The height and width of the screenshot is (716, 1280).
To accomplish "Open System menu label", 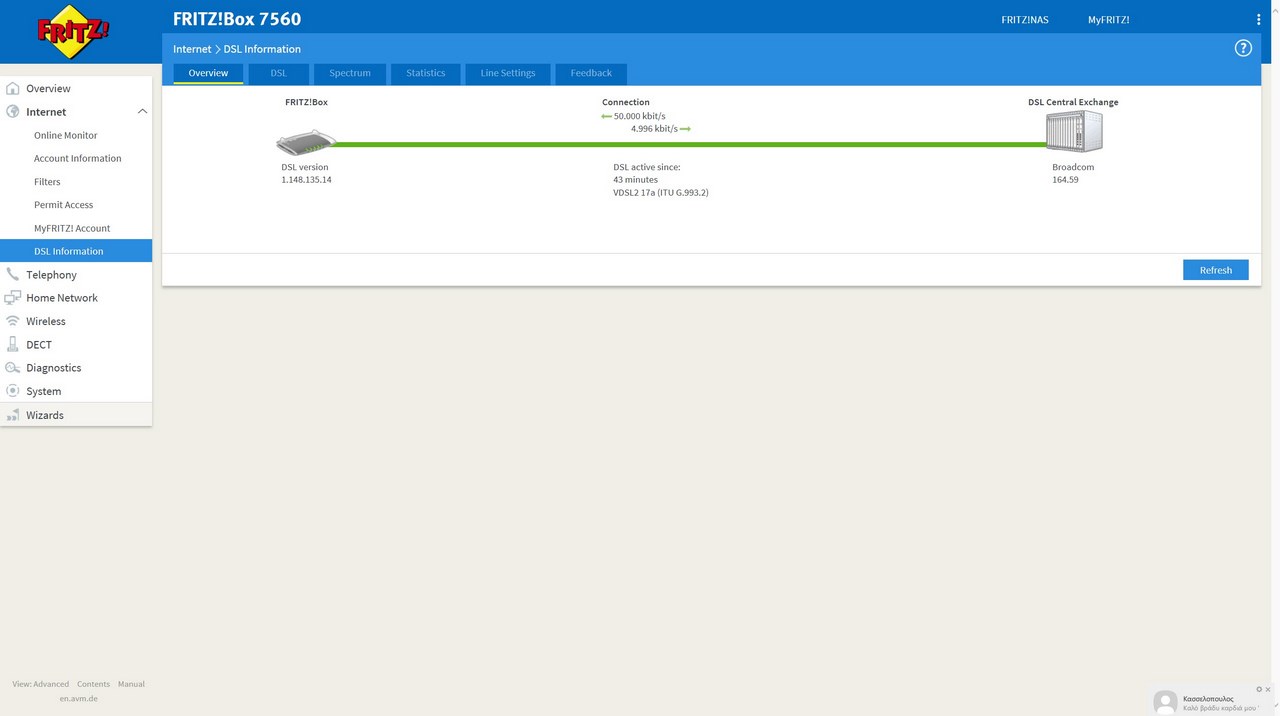I will (44, 391).
